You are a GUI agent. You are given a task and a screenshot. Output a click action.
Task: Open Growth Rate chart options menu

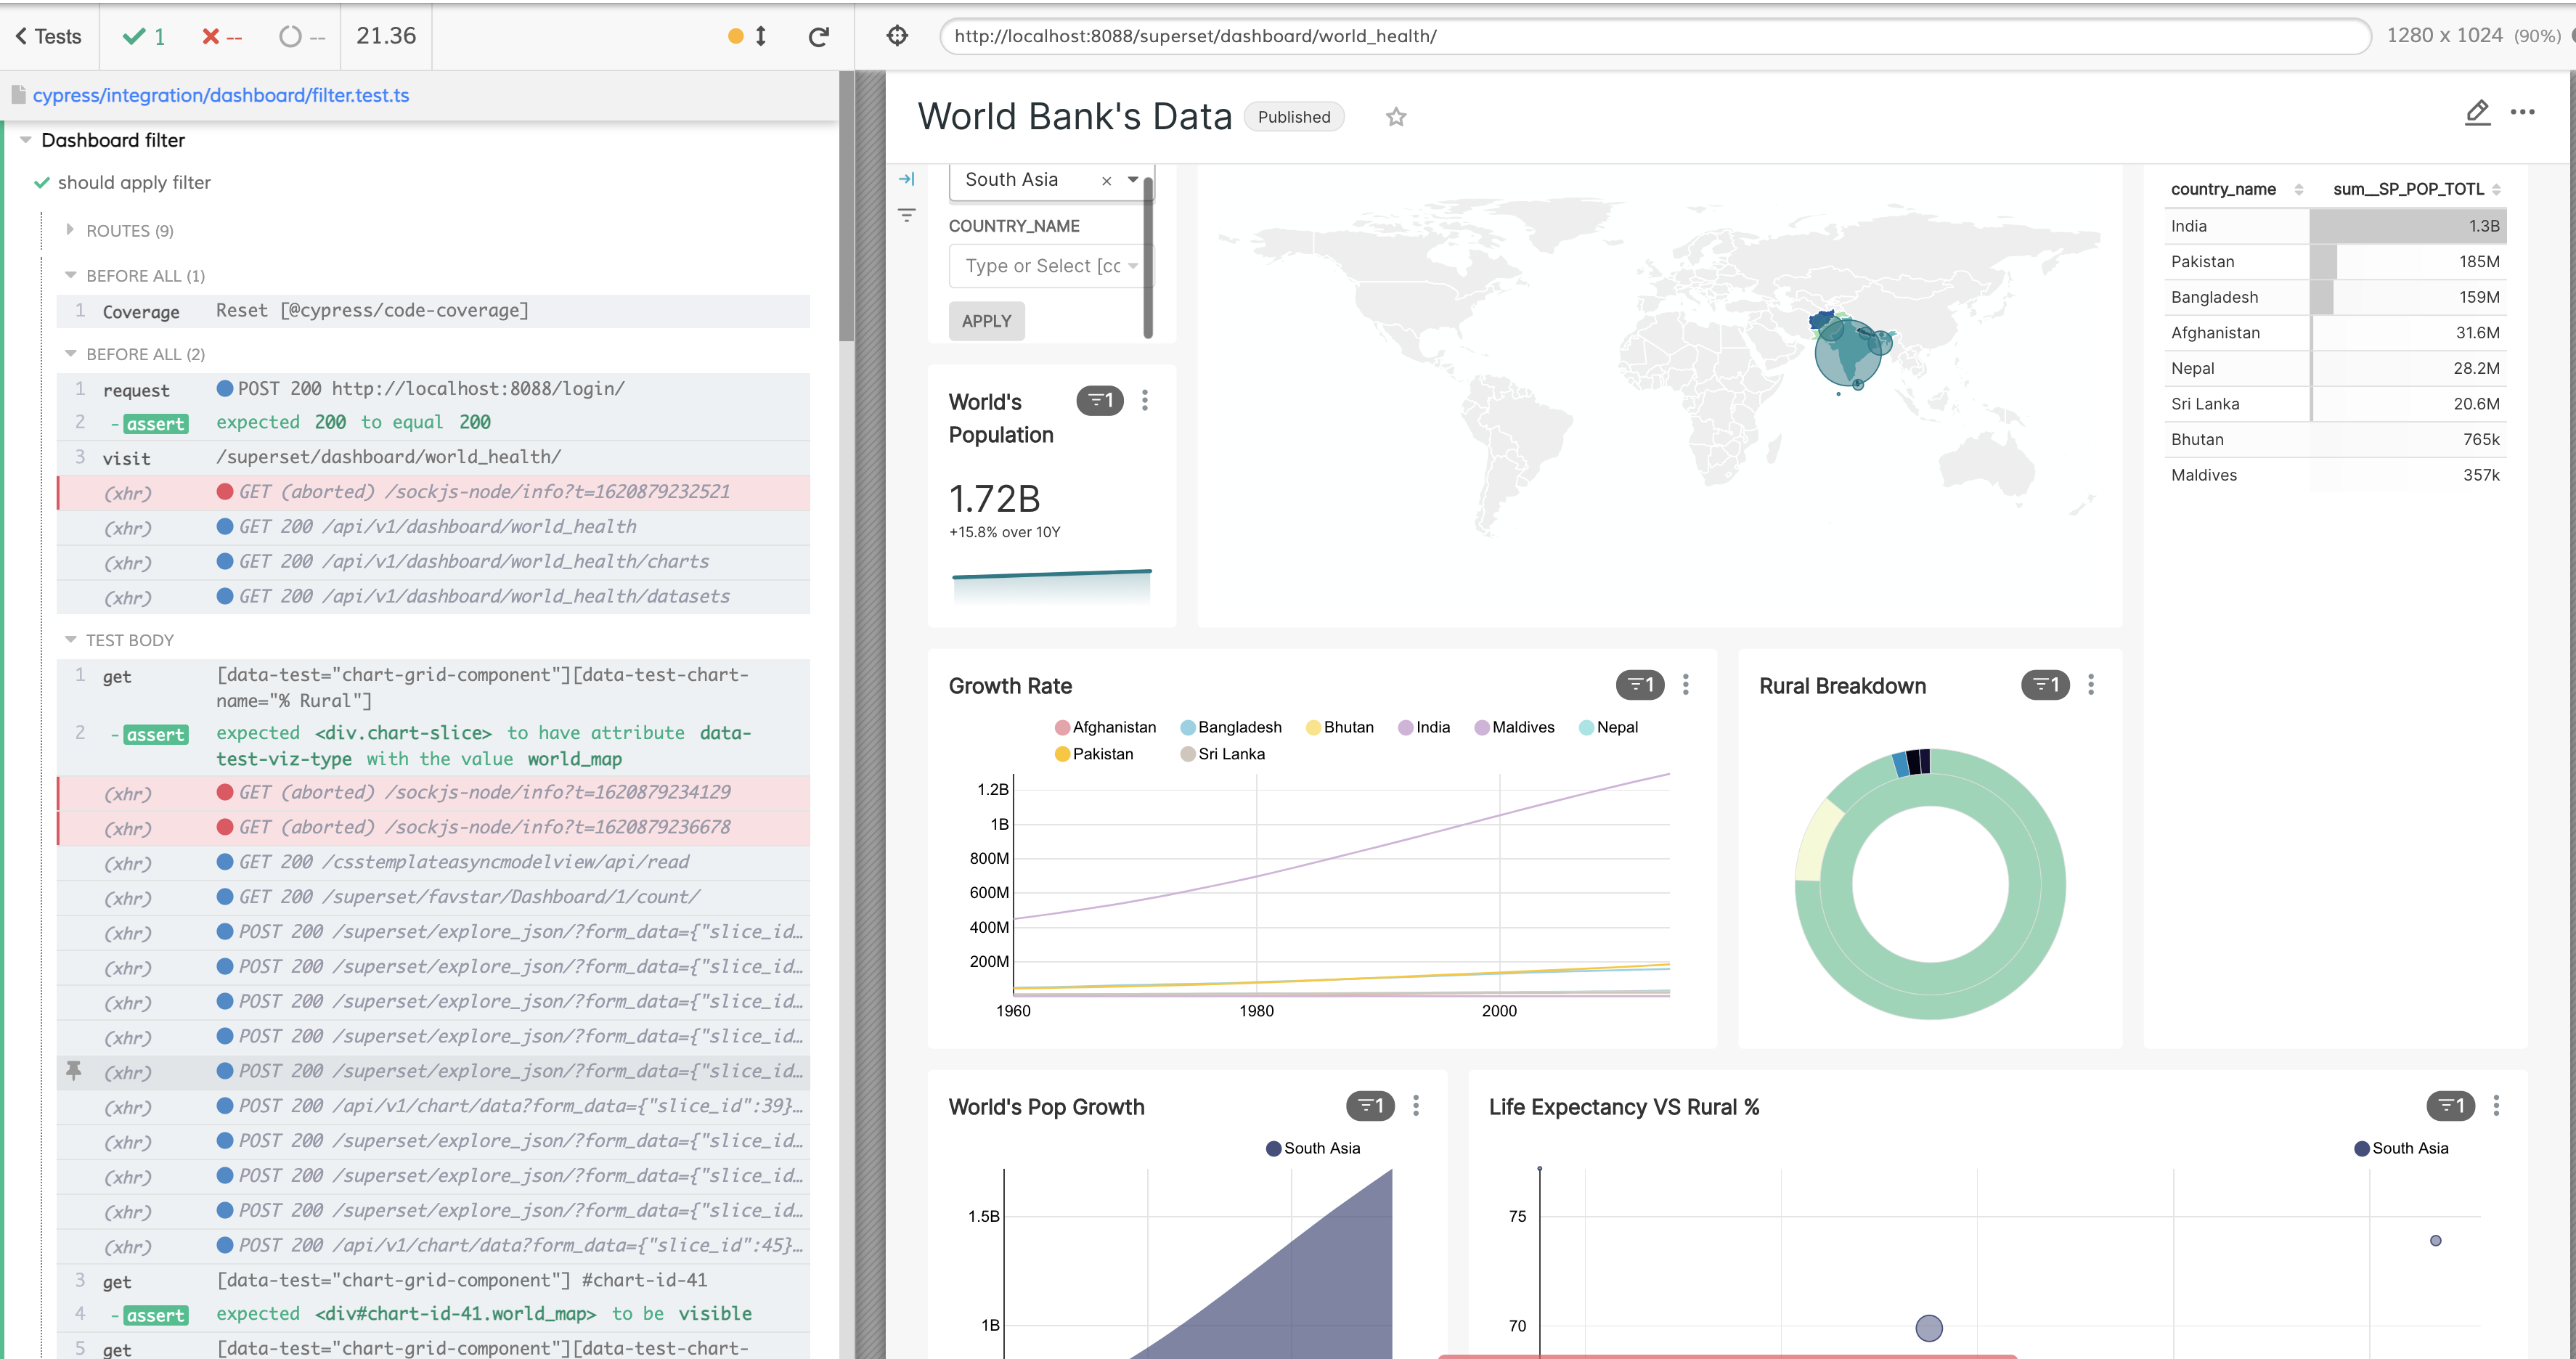(x=1685, y=685)
